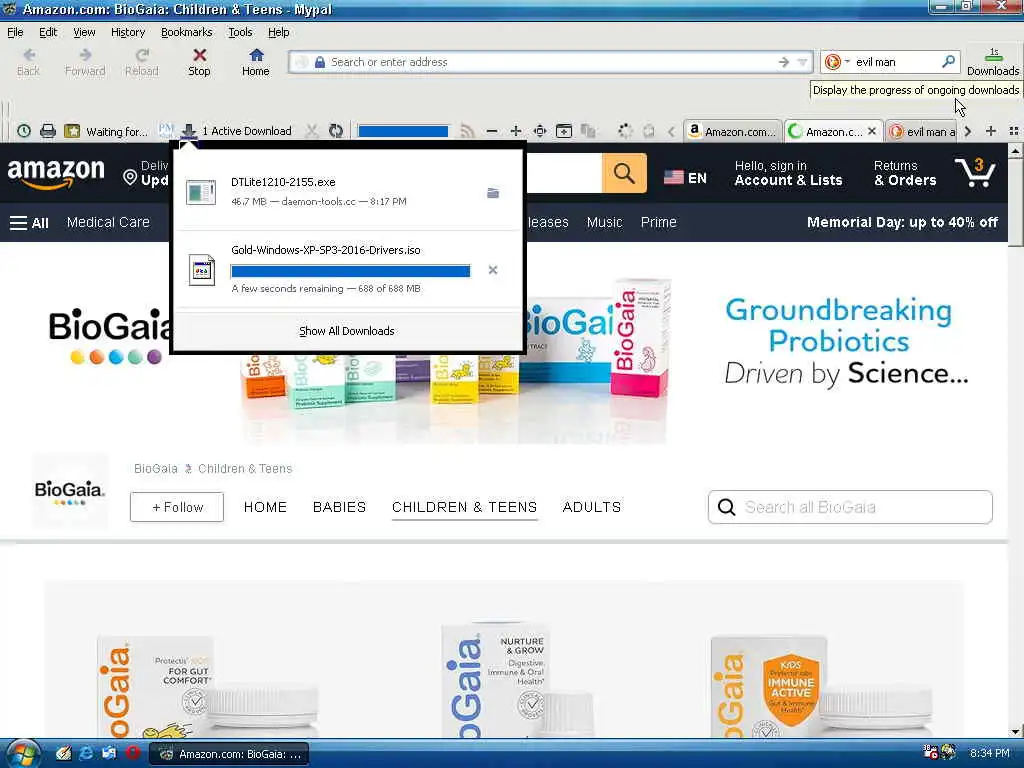Open the Amazon shopping cart
The image size is (1024, 768).
tap(975, 172)
